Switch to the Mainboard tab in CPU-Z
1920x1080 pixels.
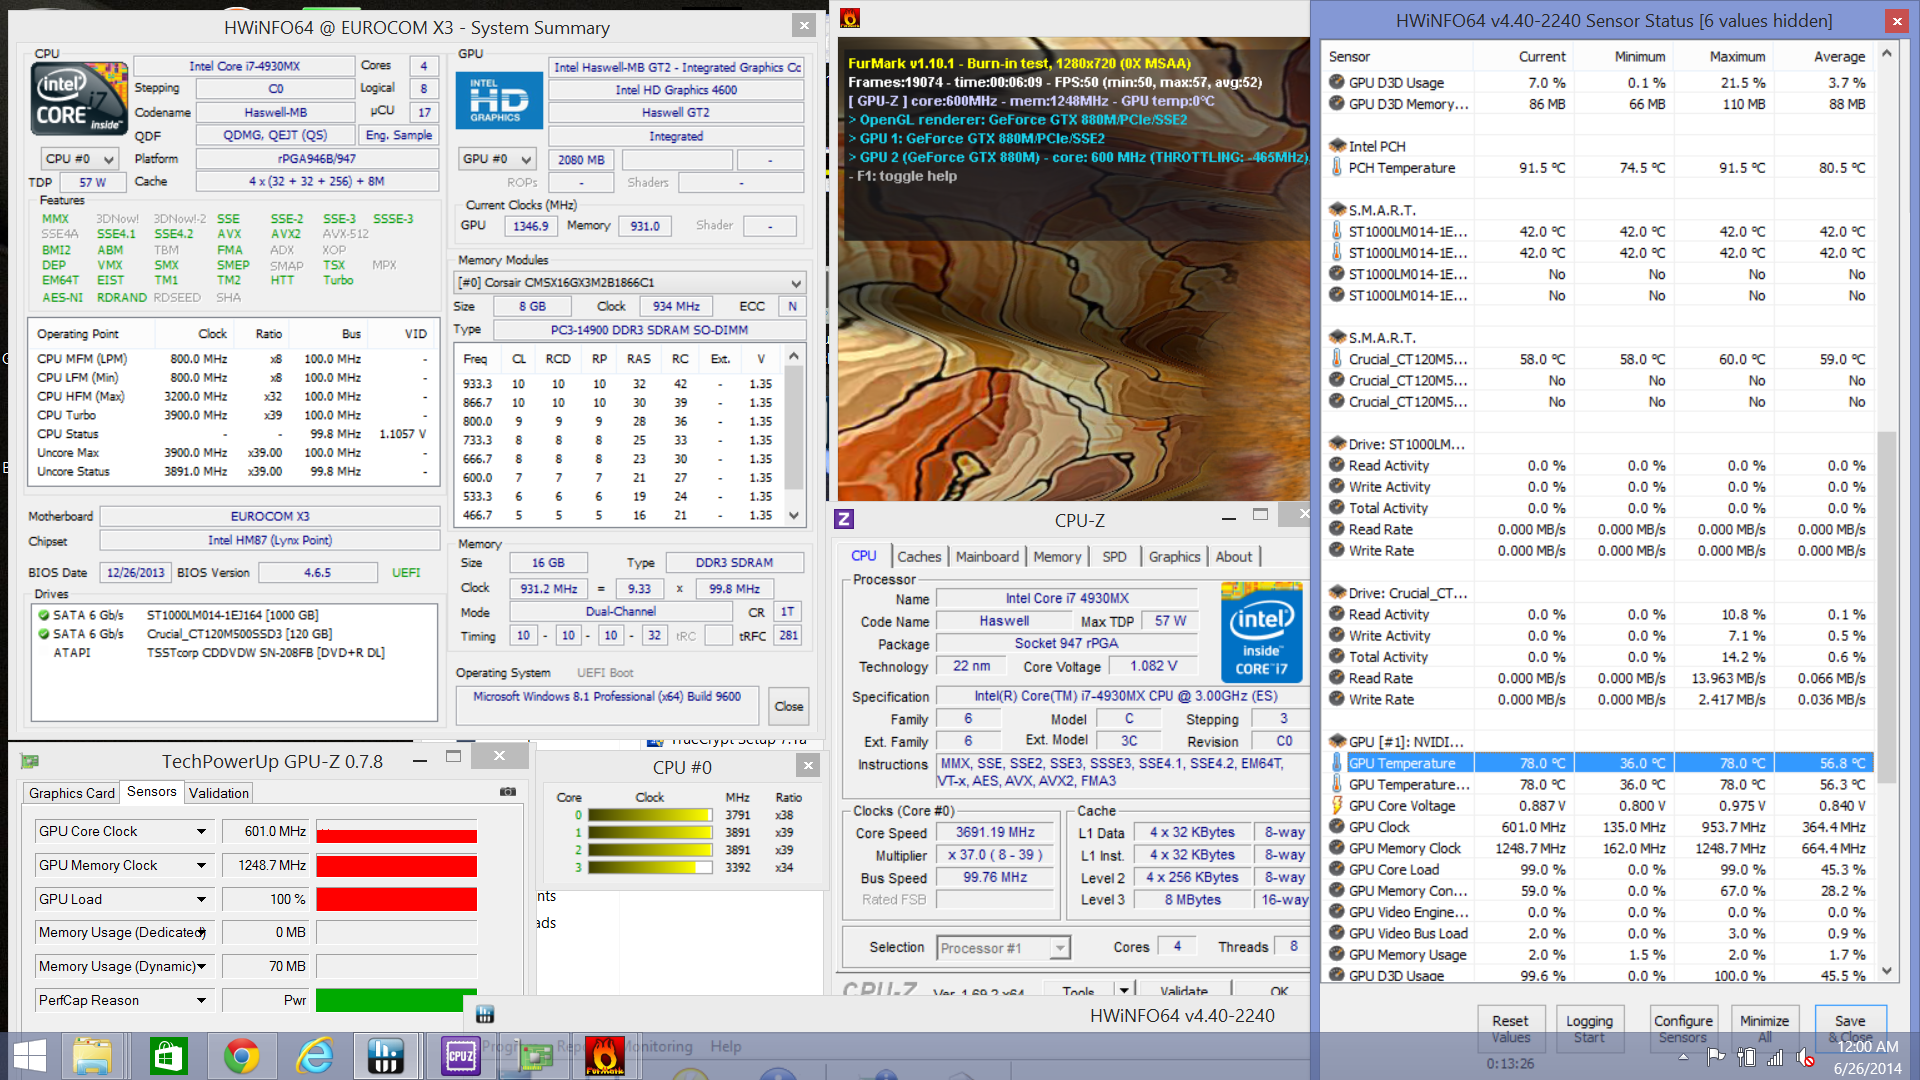click(x=987, y=557)
